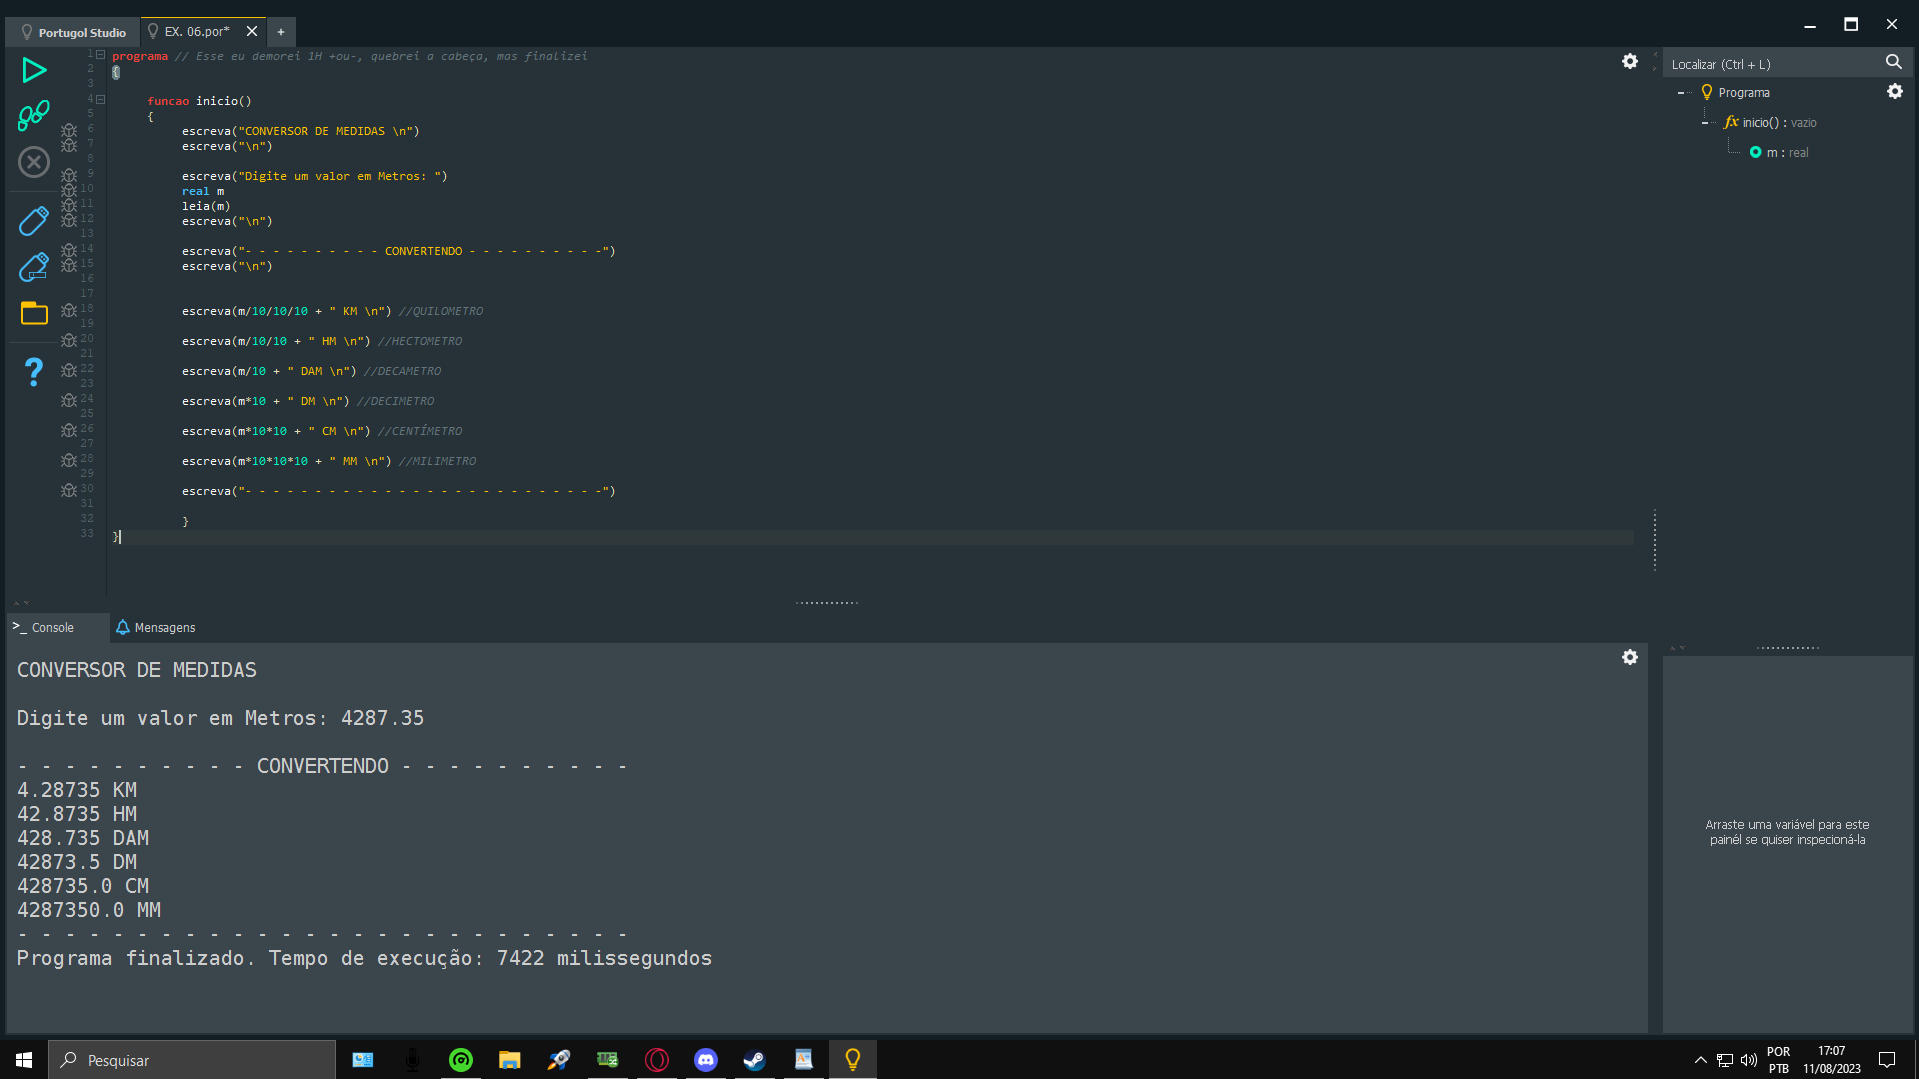This screenshot has width=1919, height=1079.
Task: Collapse the funcao inicio fold on line 4
Action: pyautogui.click(x=101, y=100)
